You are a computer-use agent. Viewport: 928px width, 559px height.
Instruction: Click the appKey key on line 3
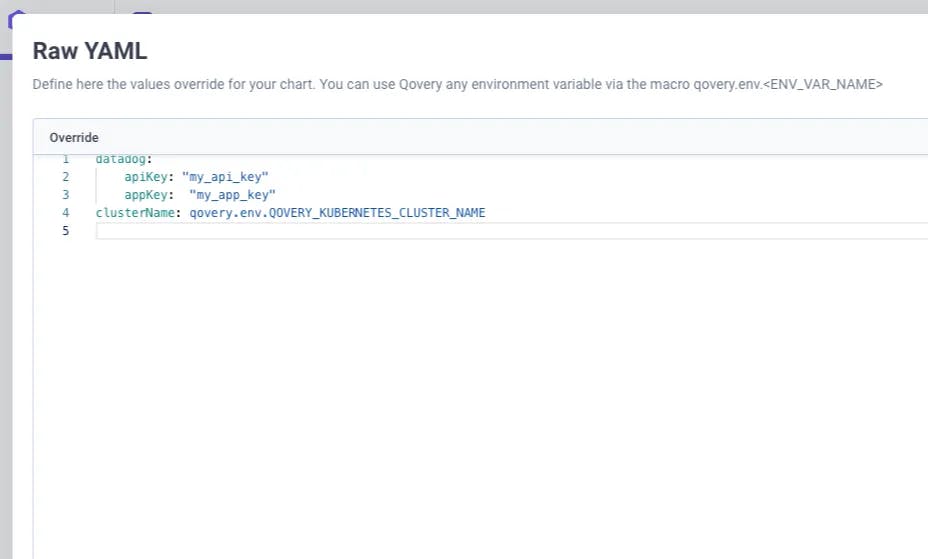click(x=146, y=195)
